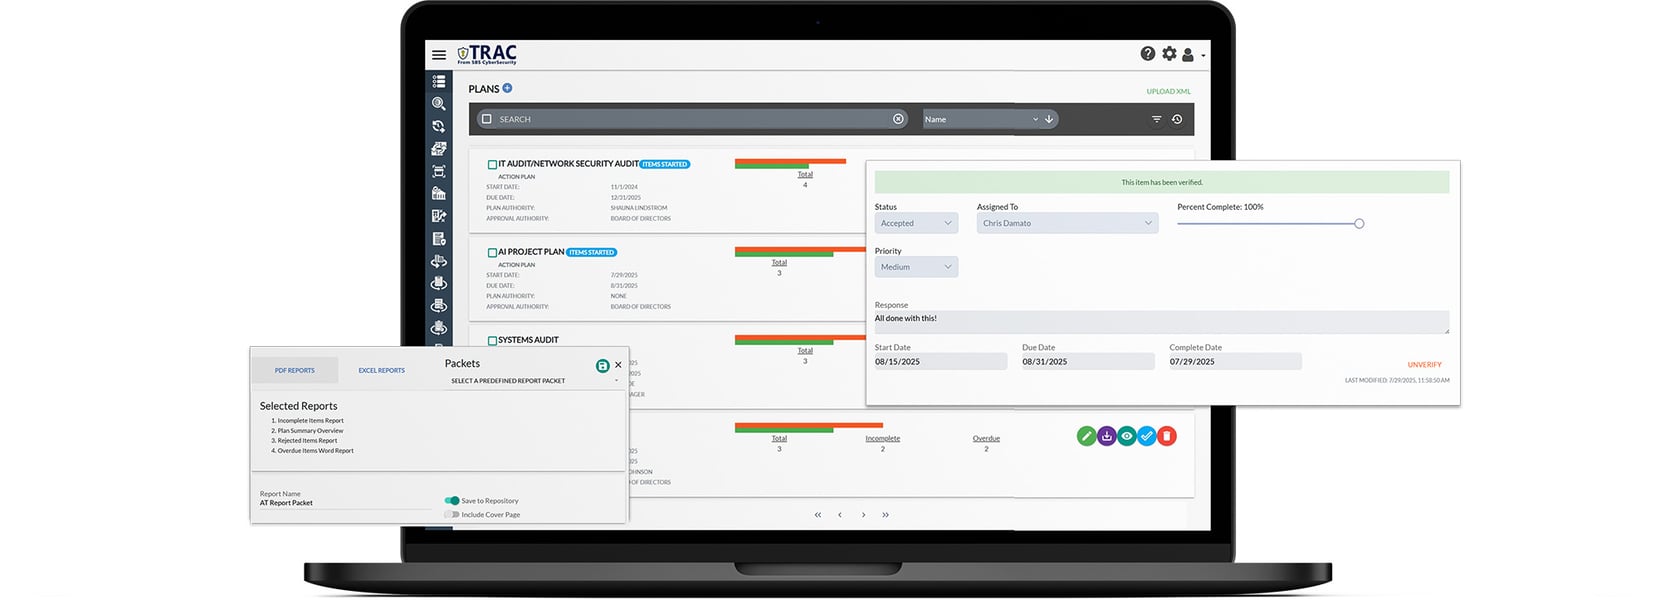Click the add new plan plus icon
This screenshot has height=600, width=1660.
tap(507, 88)
